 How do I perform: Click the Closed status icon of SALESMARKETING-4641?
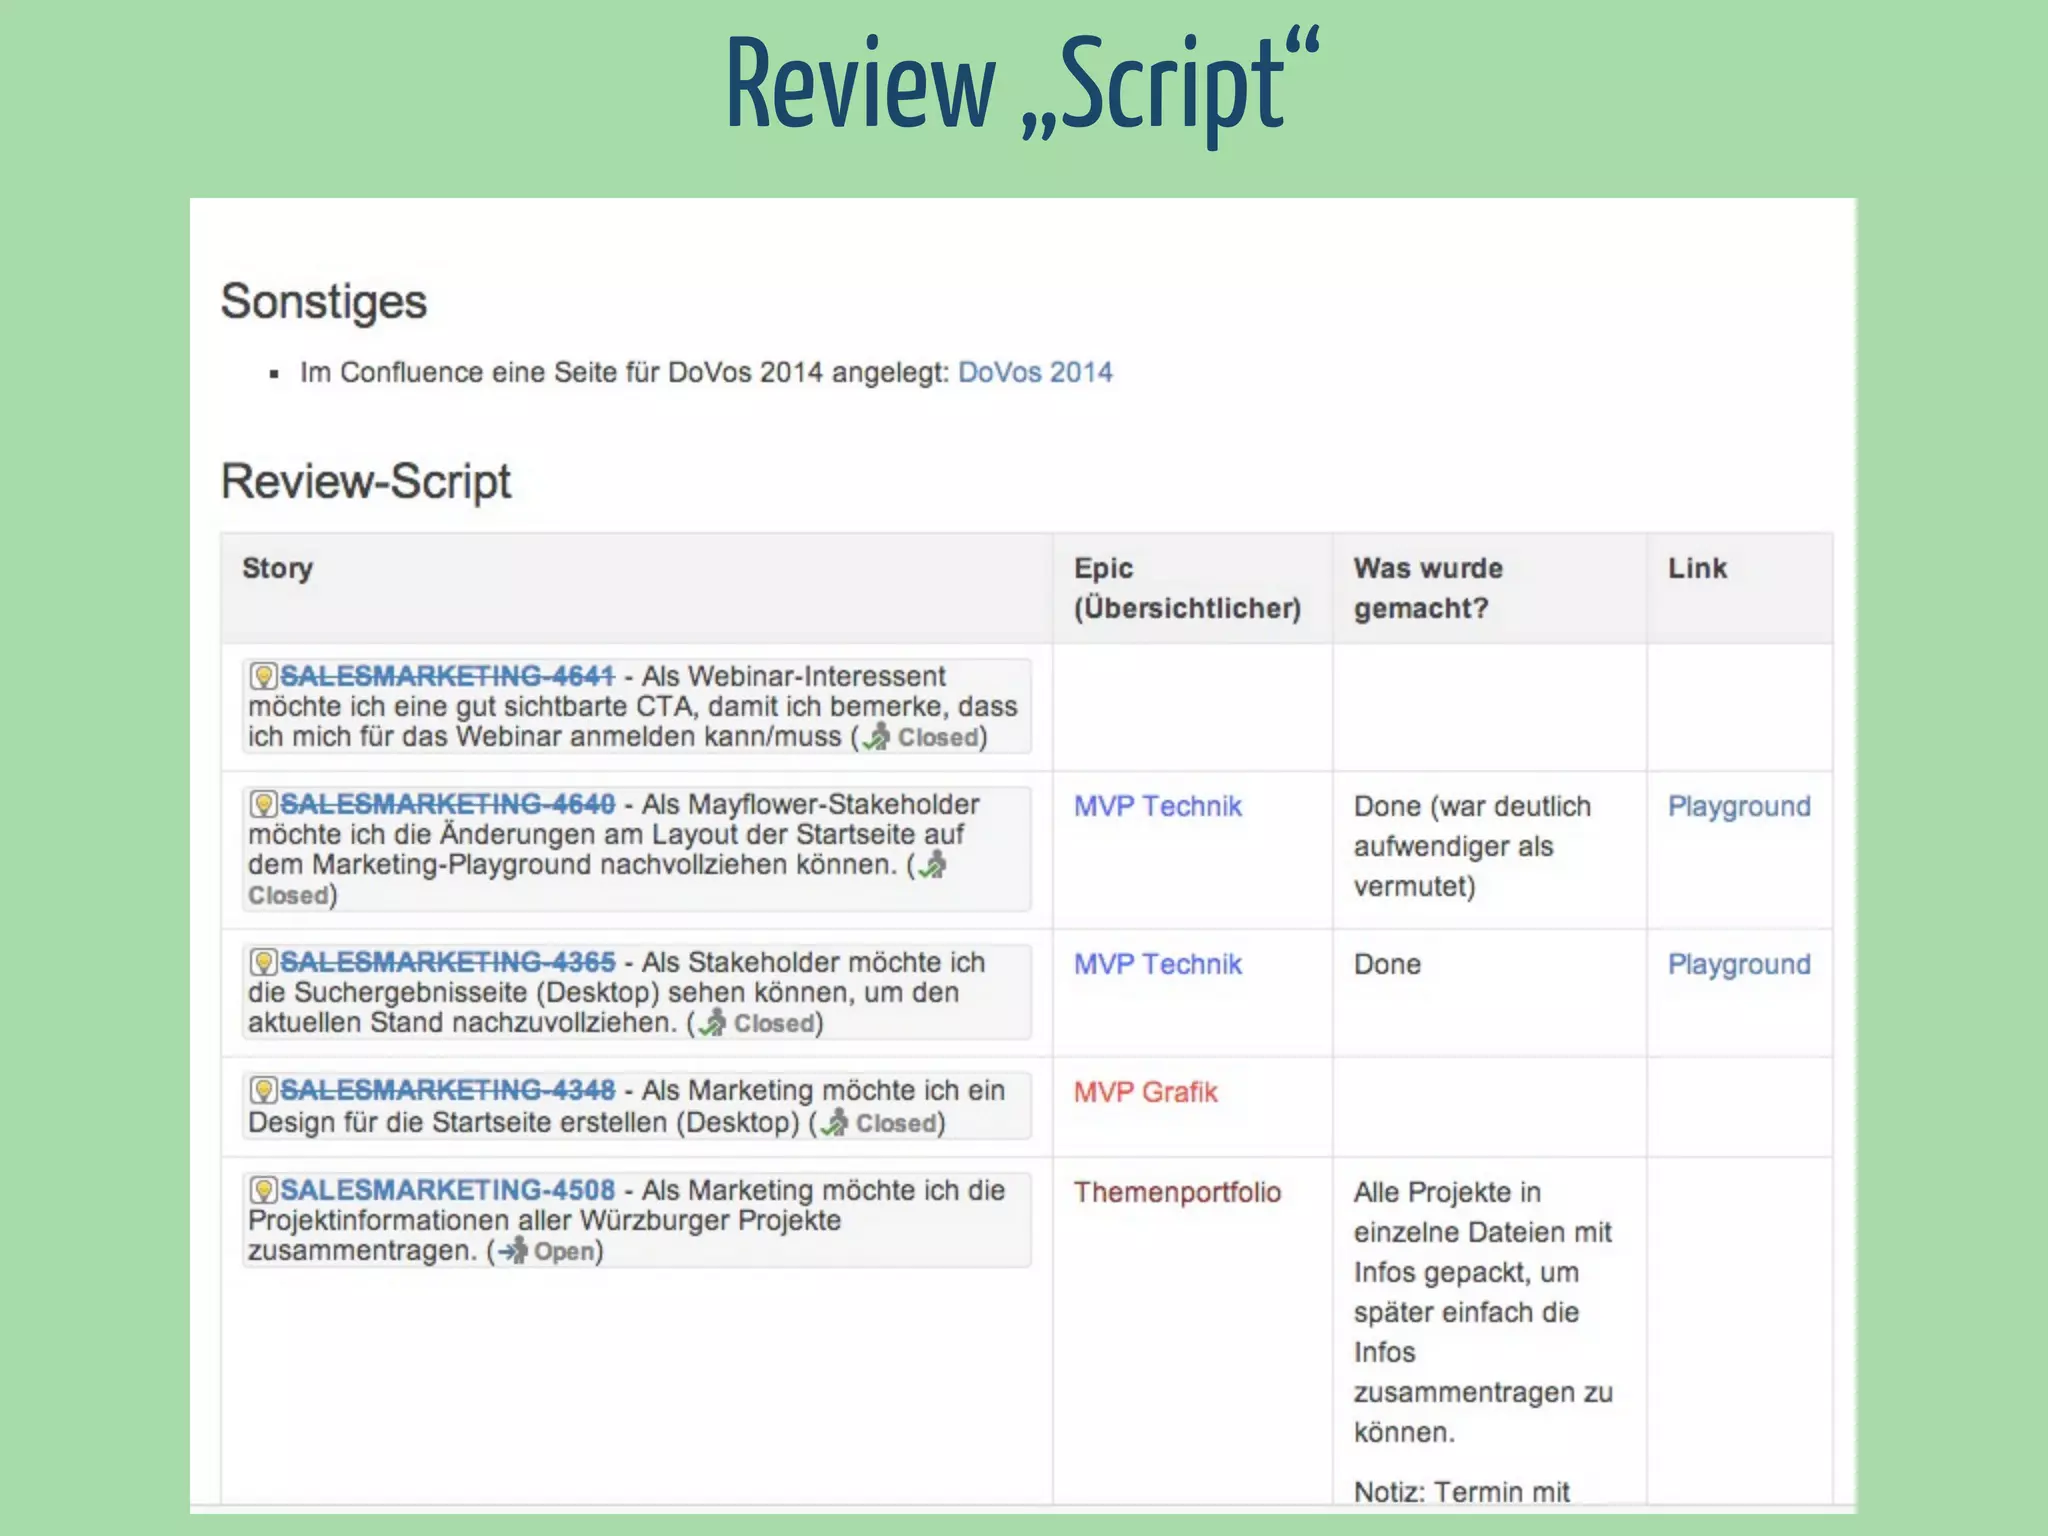[x=876, y=737]
